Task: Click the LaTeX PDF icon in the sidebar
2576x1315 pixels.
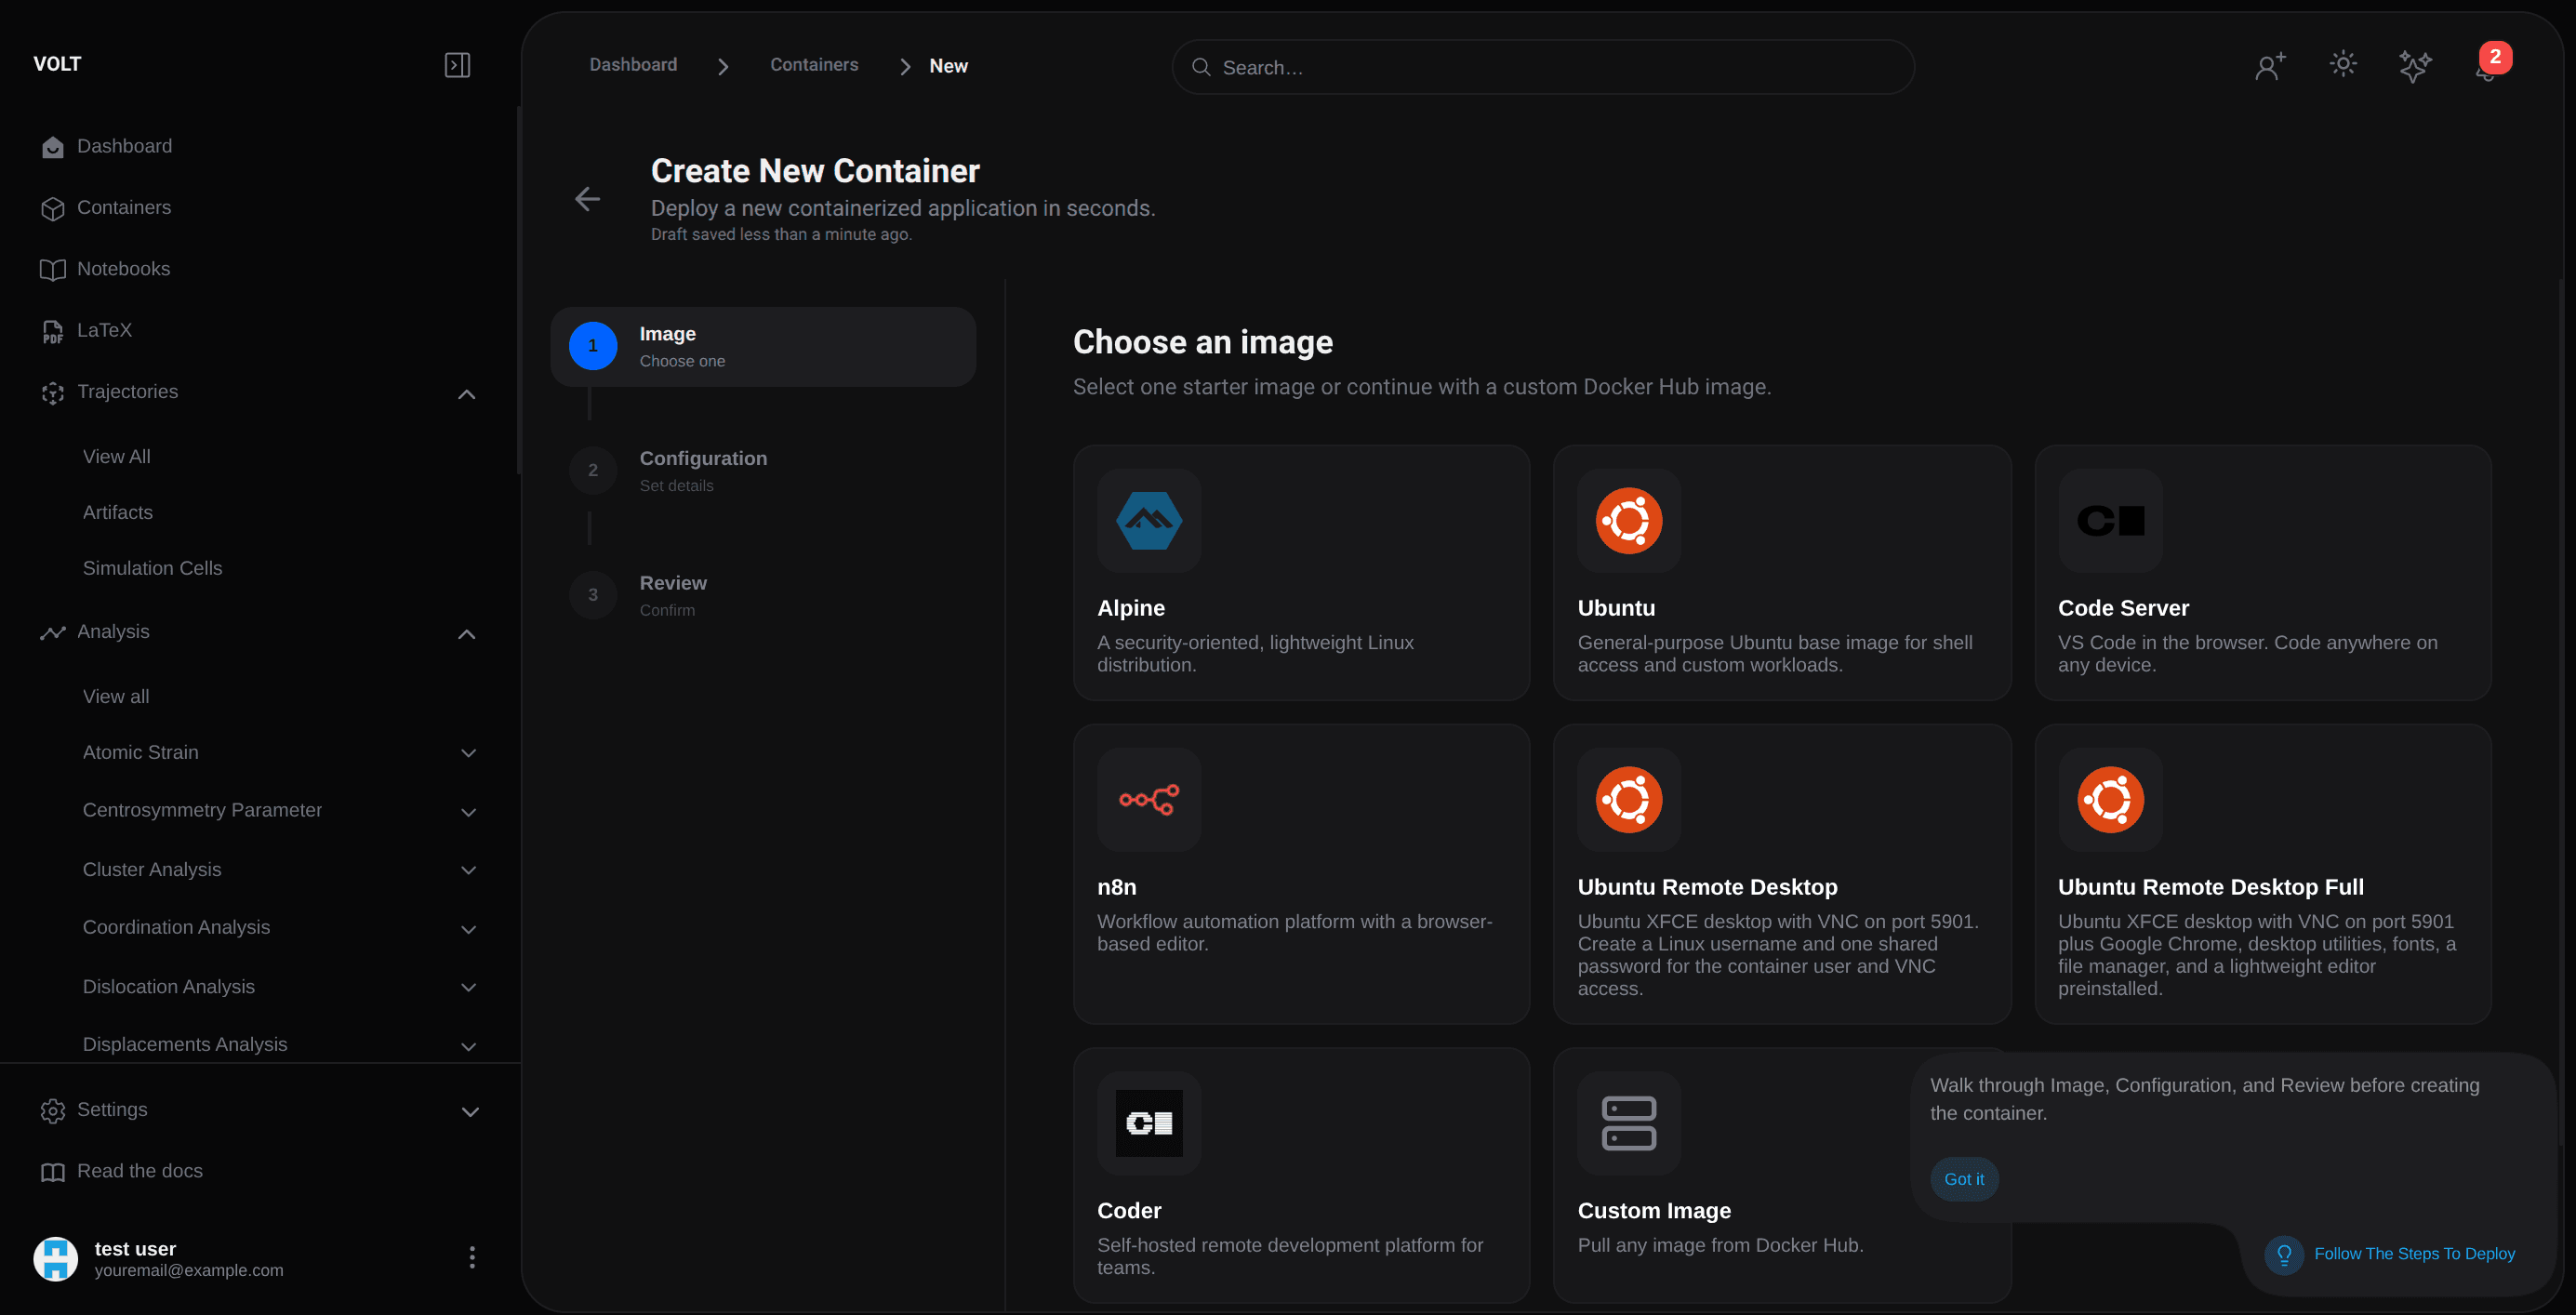Action: (x=53, y=330)
